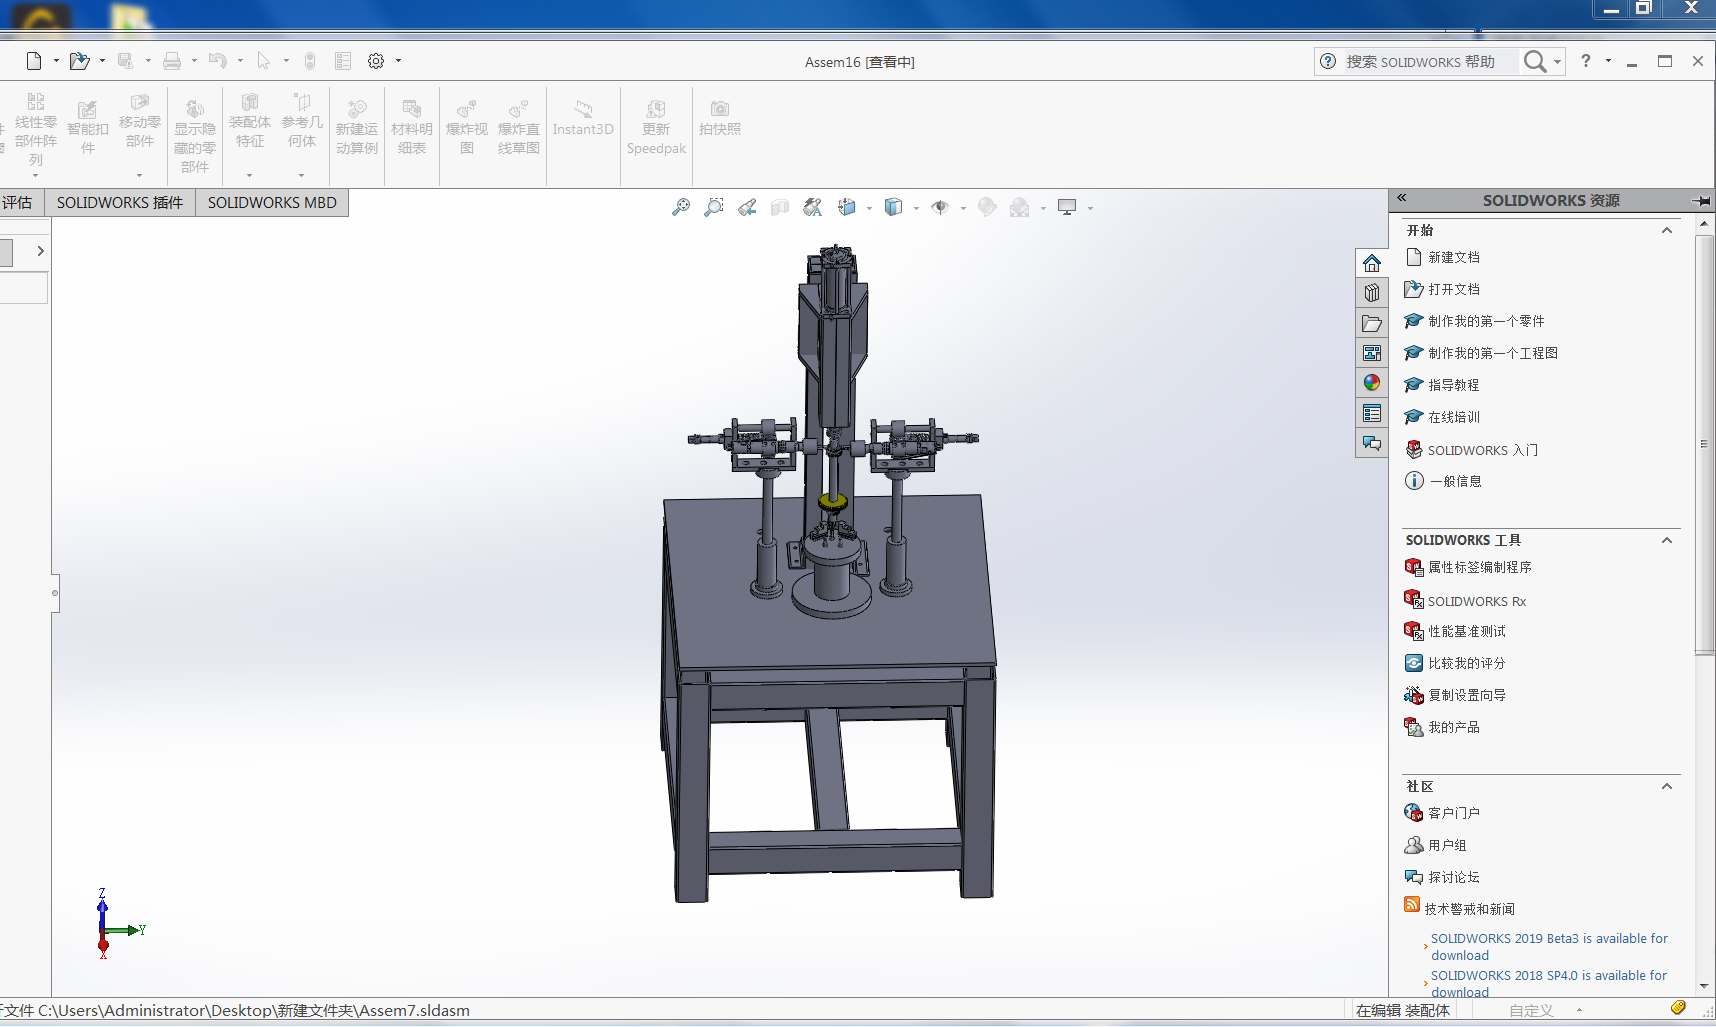Image resolution: width=1716 pixels, height=1027 pixels.
Task: Open the SOLIDWORKS Forum task pane tab
Action: point(1372,443)
